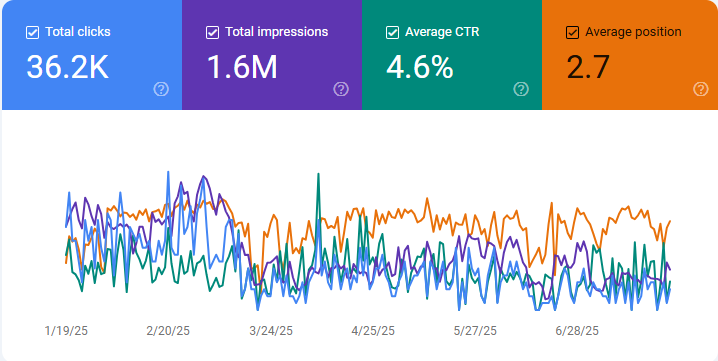718x361 pixels.
Task: Toggle the Average CTR checkbox
Action: [x=392, y=33]
